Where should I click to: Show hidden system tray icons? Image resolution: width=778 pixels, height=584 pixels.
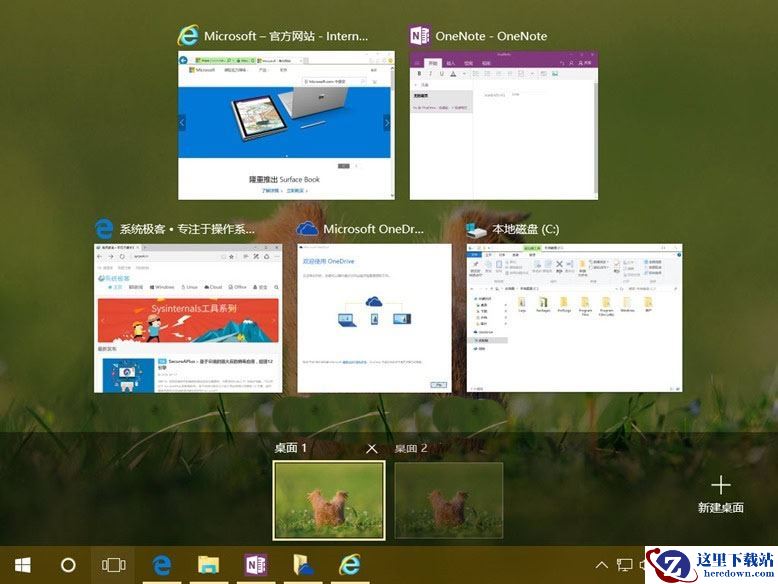click(601, 565)
